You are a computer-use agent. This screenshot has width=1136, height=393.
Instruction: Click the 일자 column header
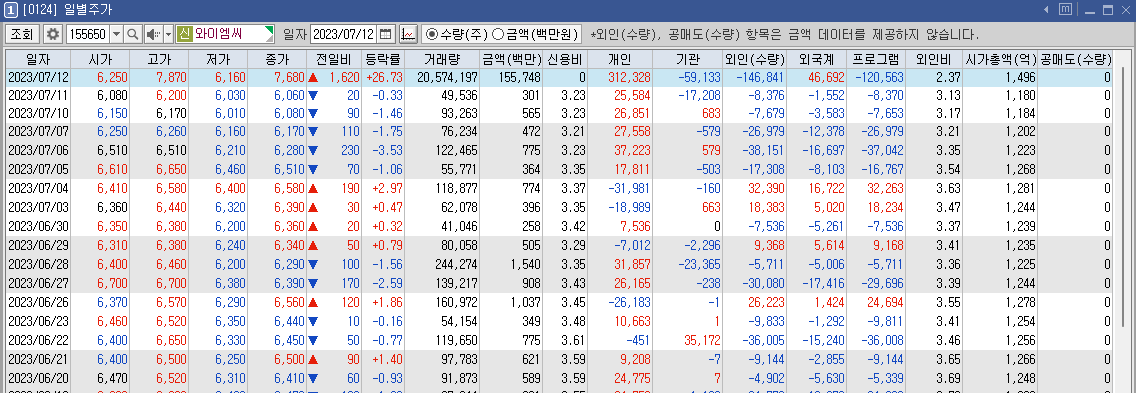click(37, 59)
